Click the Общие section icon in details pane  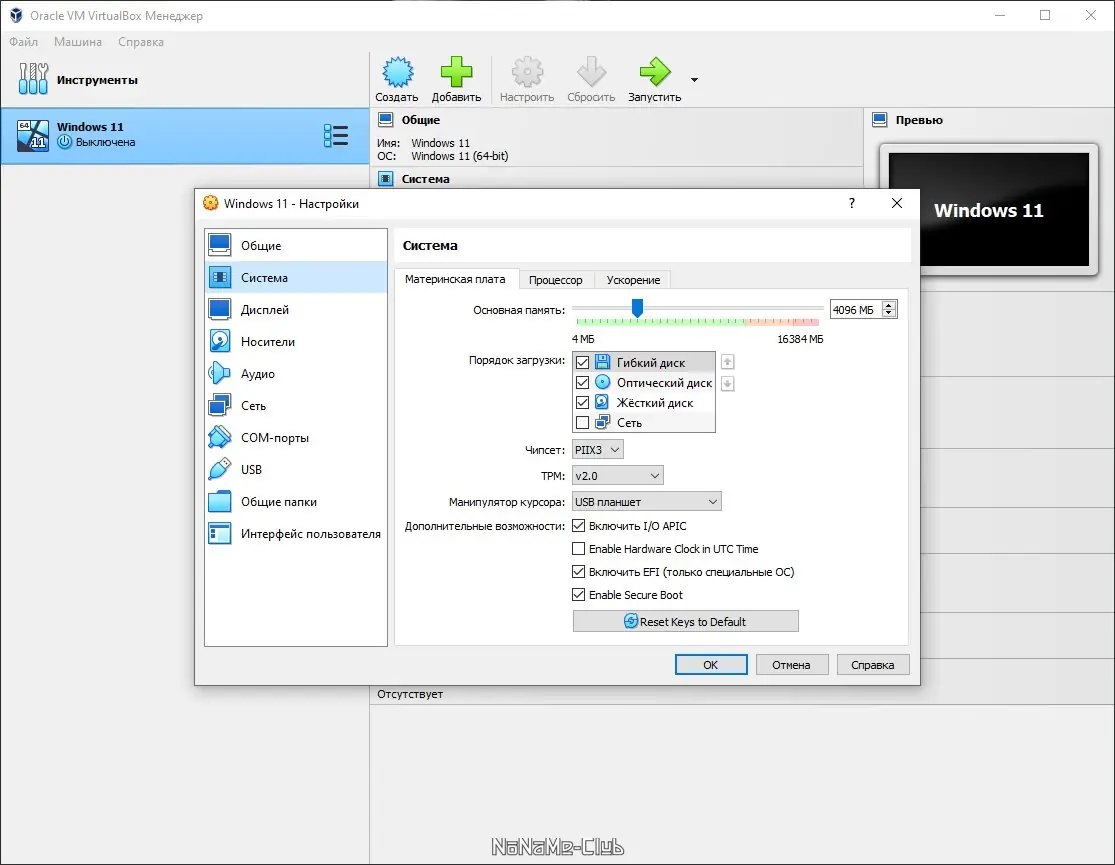point(385,120)
